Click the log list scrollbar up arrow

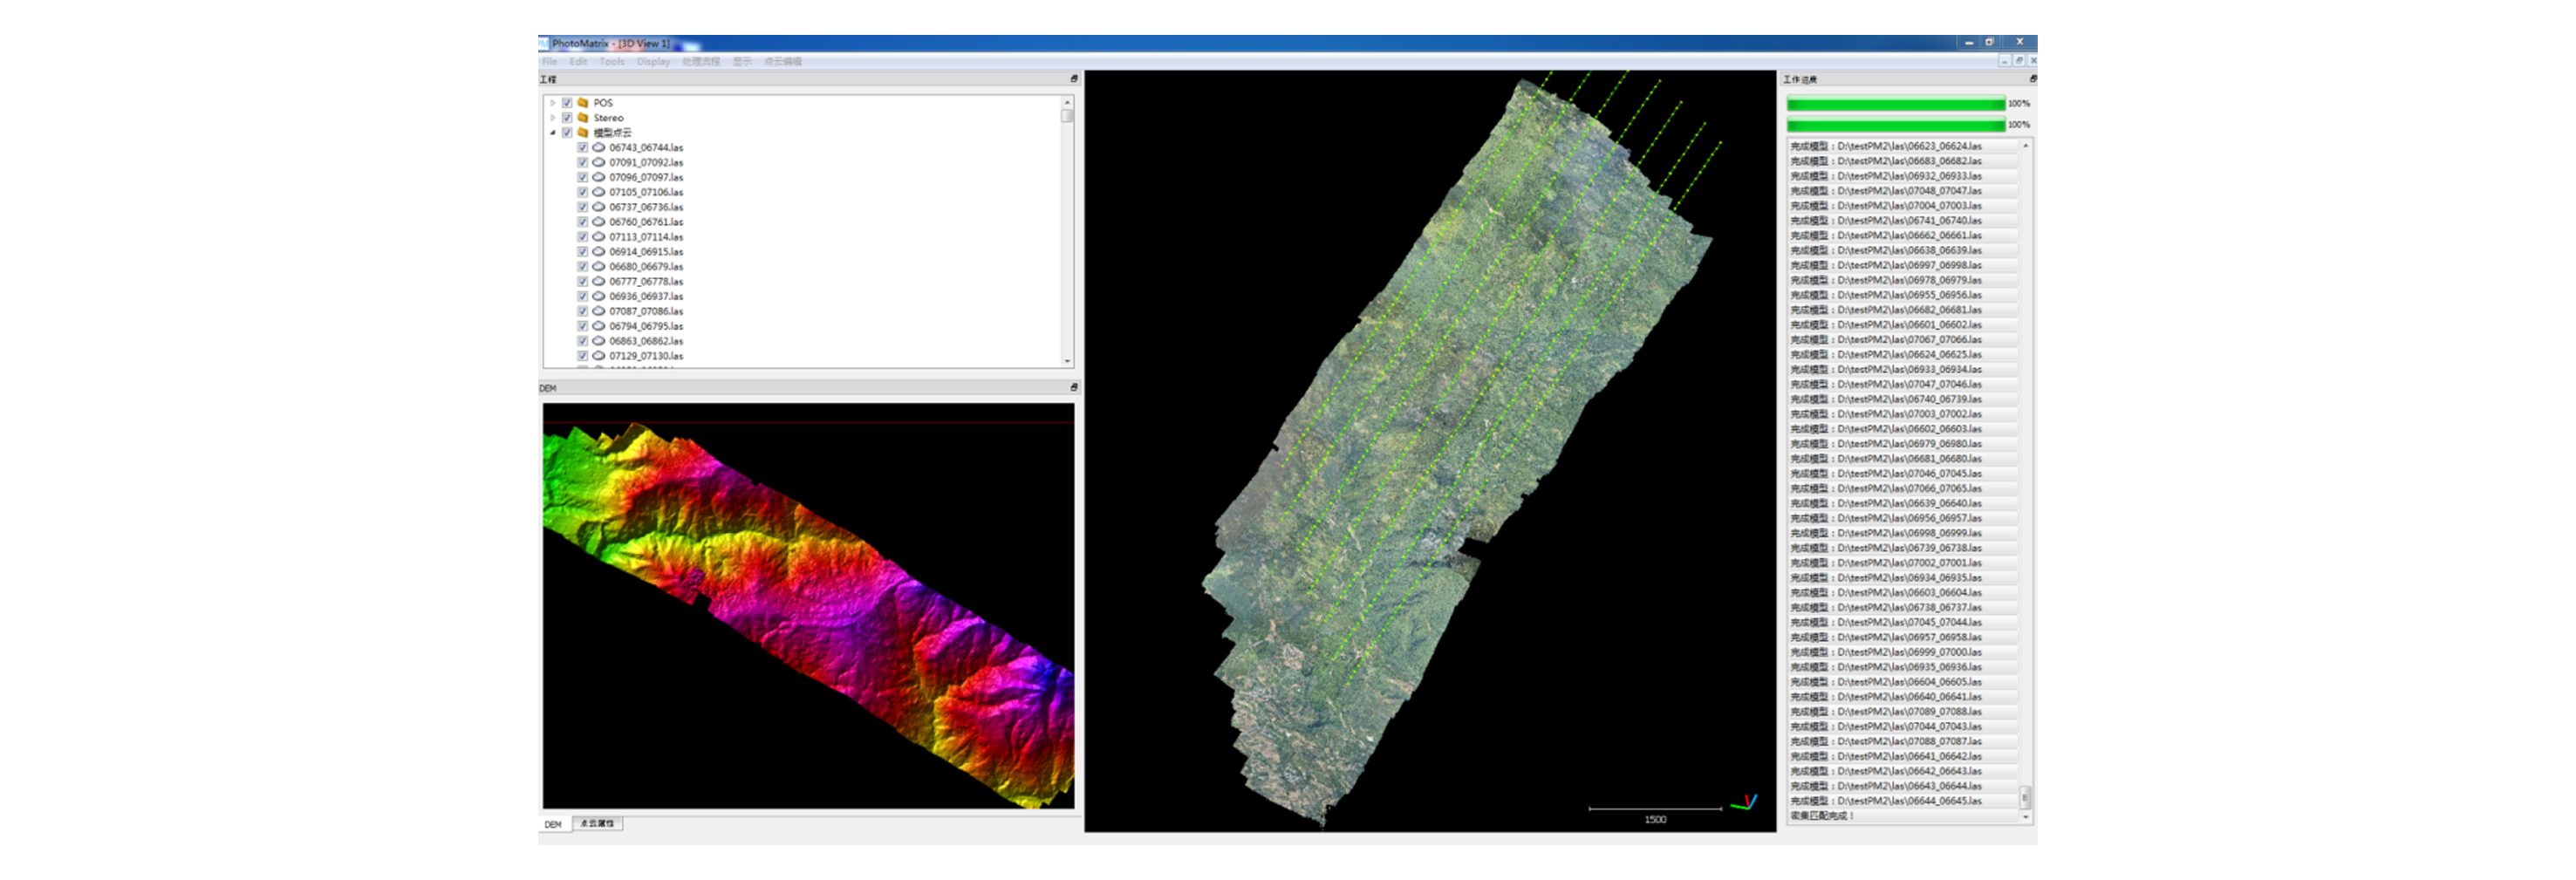[2026, 146]
